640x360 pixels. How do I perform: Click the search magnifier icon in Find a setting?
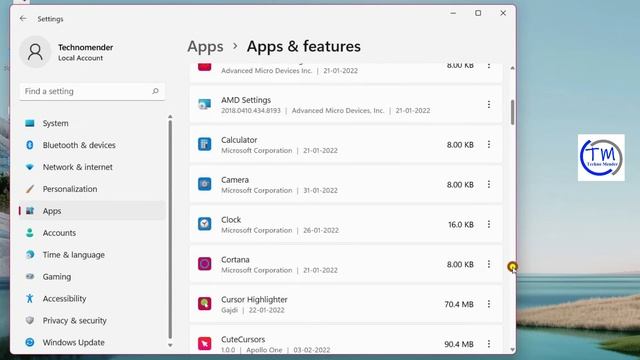(156, 91)
